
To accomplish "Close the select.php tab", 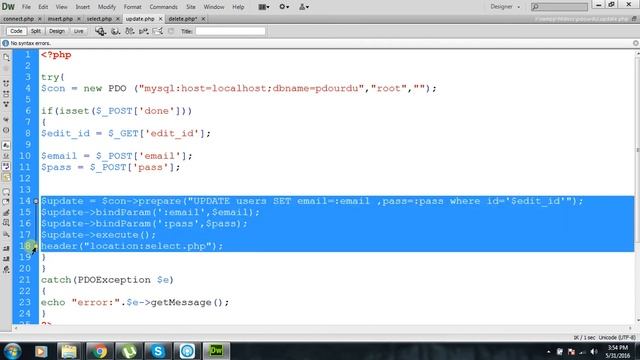I will click(x=118, y=19).
